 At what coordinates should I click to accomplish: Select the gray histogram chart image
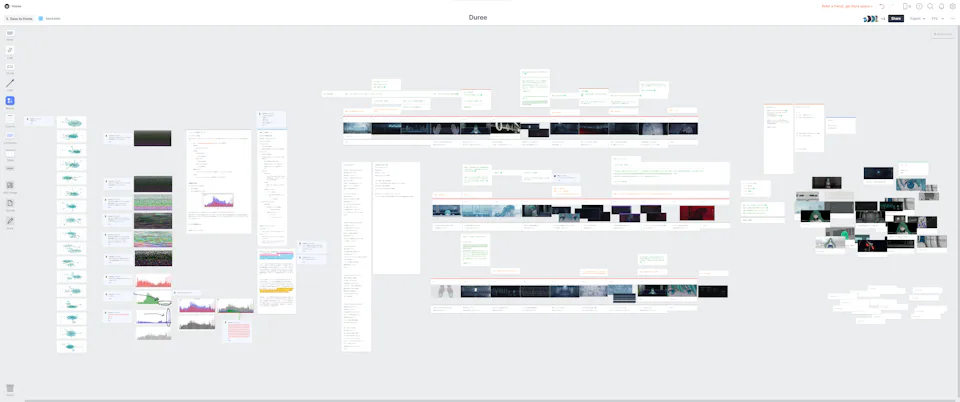pos(153,334)
